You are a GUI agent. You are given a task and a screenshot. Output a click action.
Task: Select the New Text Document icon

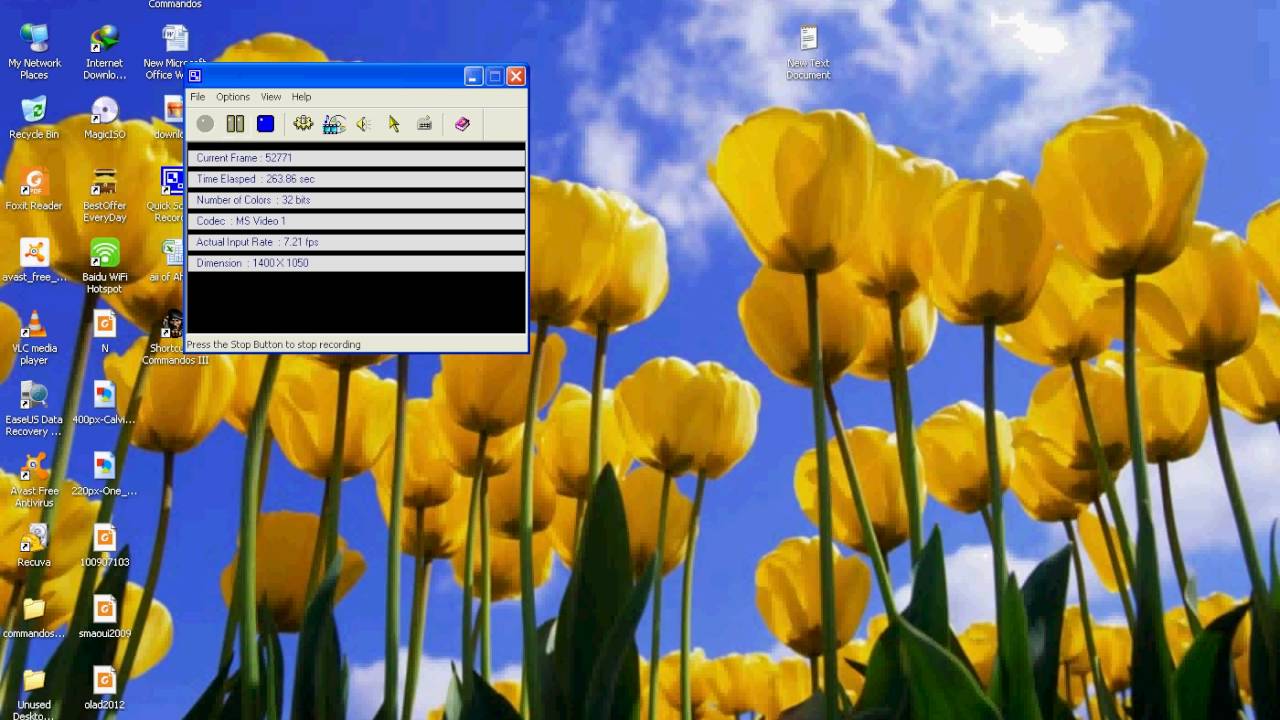click(808, 53)
